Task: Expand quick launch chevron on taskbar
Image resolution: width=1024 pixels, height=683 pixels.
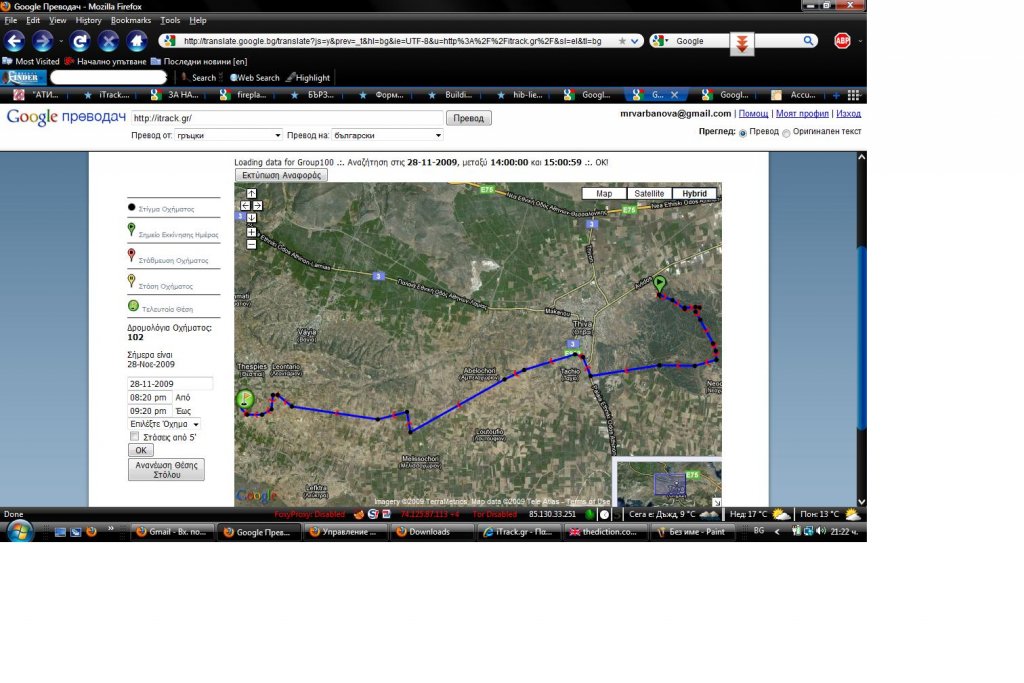Action: 110,528
